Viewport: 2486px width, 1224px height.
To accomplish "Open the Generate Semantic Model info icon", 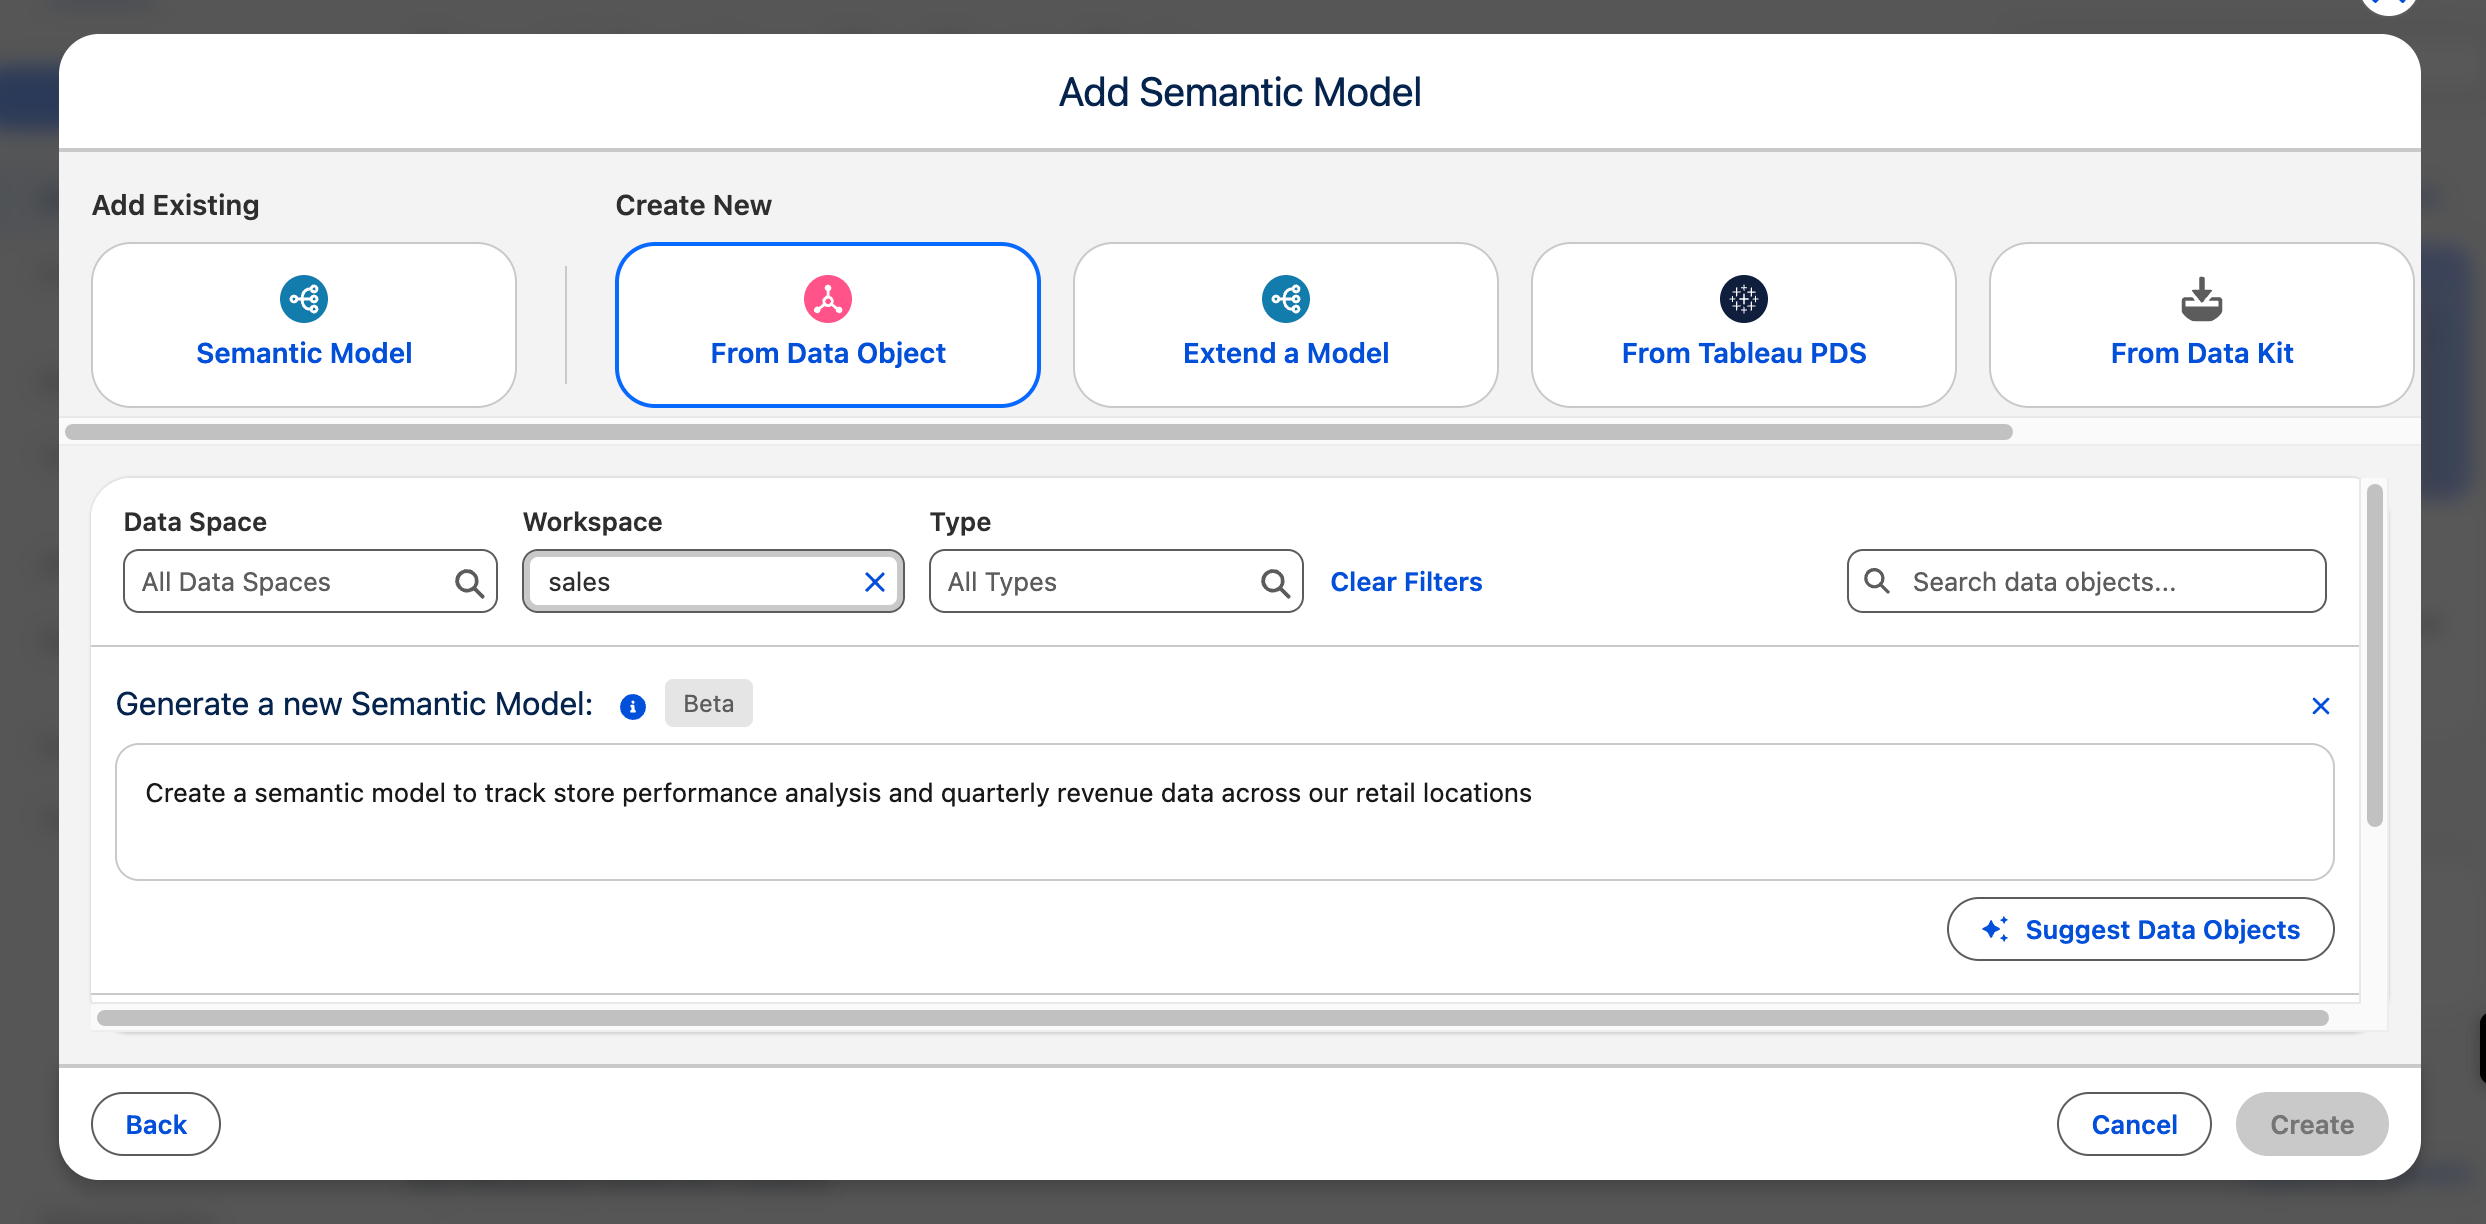I will [x=633, y=707].
